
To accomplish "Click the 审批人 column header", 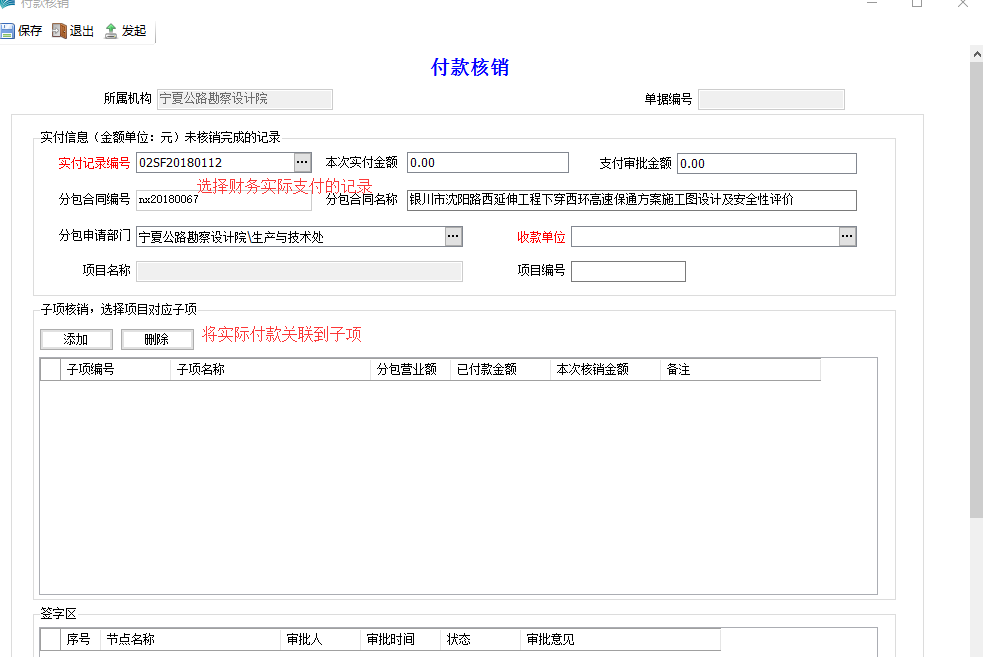I will click(x=320, y=639).
